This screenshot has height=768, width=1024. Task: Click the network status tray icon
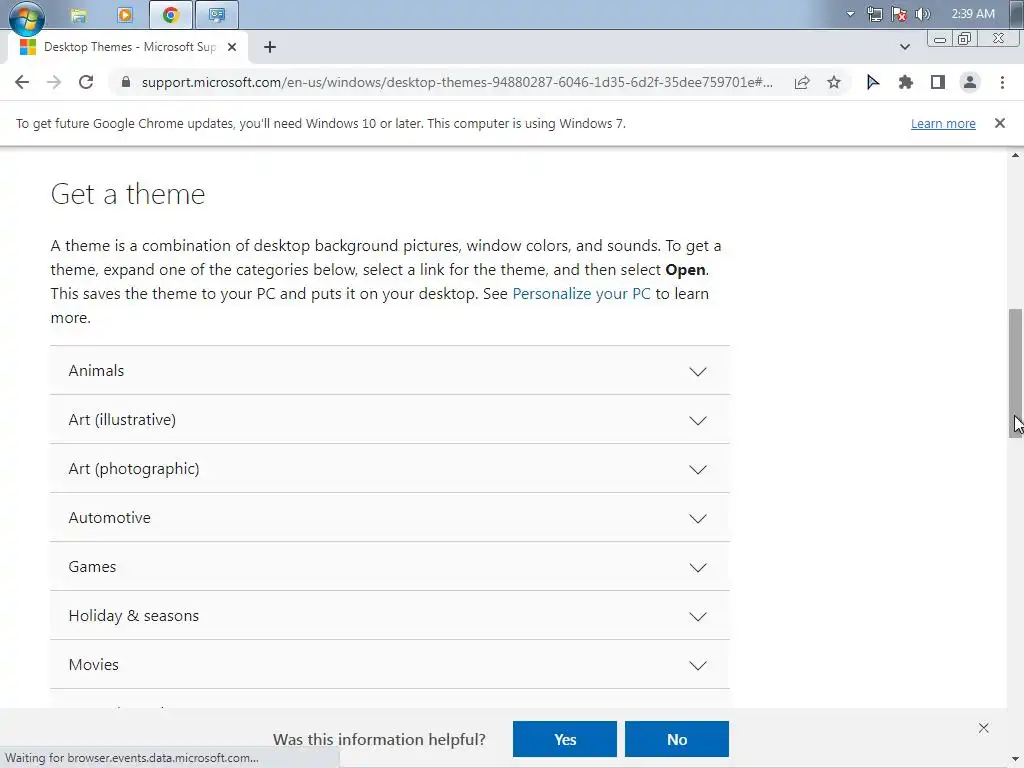point(874,14)
